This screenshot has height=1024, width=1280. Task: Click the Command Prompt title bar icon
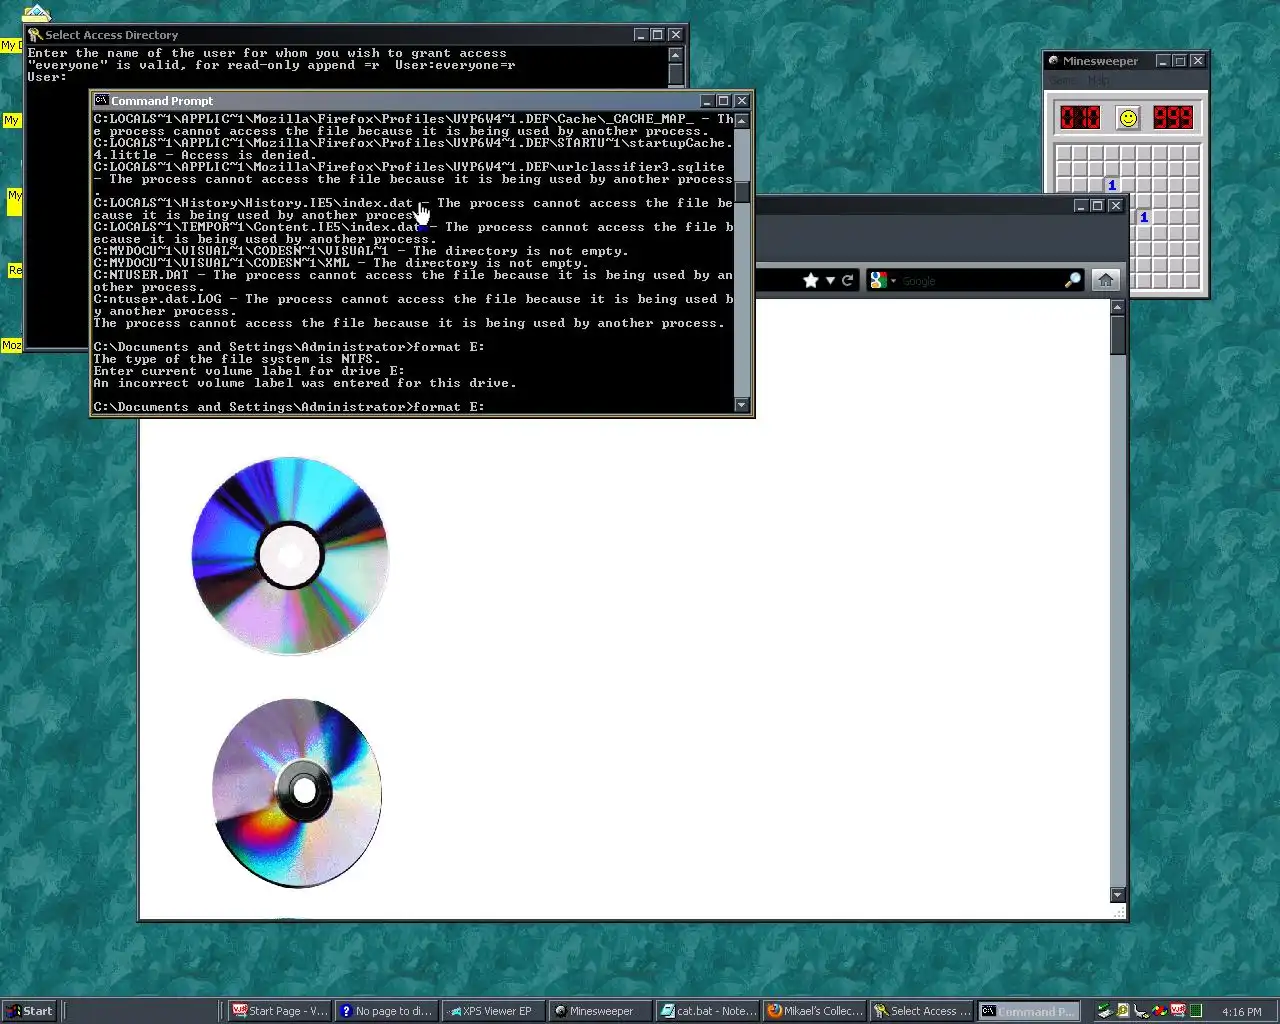pyautogui.click(x=101, y=101)
